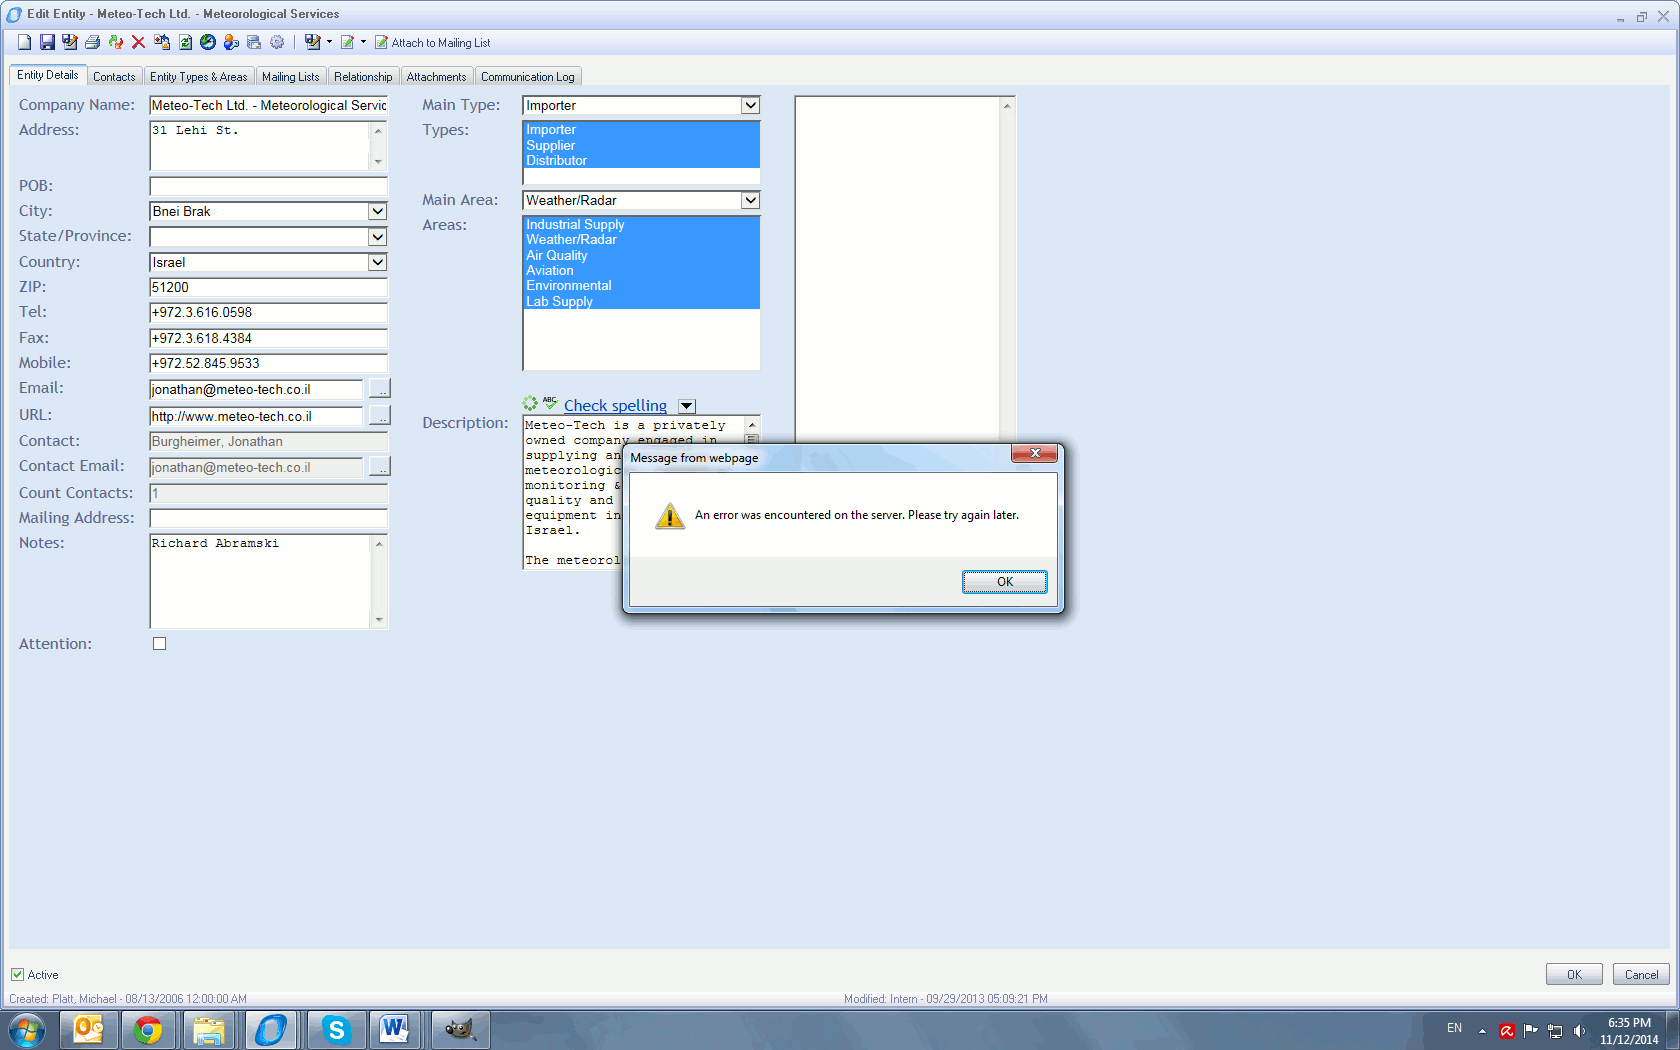This screenshot has width=1680, height=1050.
Task: Click the Check spelling link
Action: [615, 405]
